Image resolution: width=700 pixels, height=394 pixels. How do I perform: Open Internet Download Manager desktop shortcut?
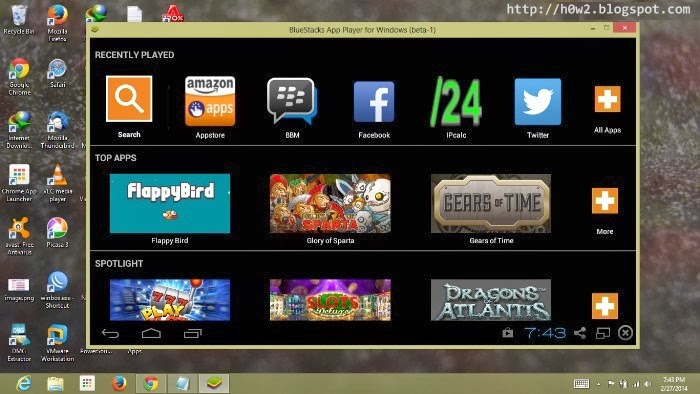coord(19,130)
